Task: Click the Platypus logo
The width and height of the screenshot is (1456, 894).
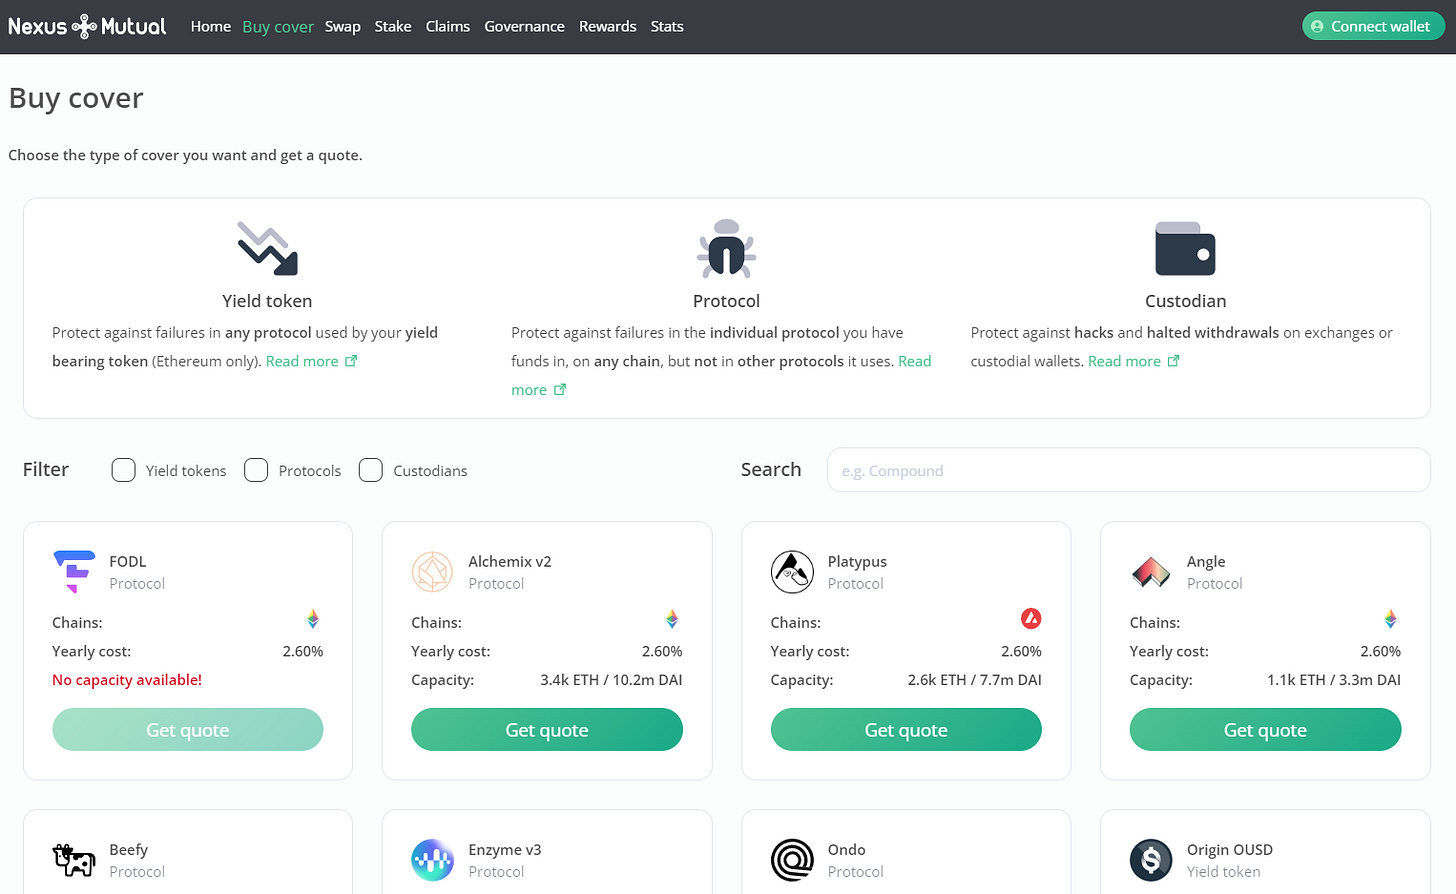Action: tap(792, 572)
